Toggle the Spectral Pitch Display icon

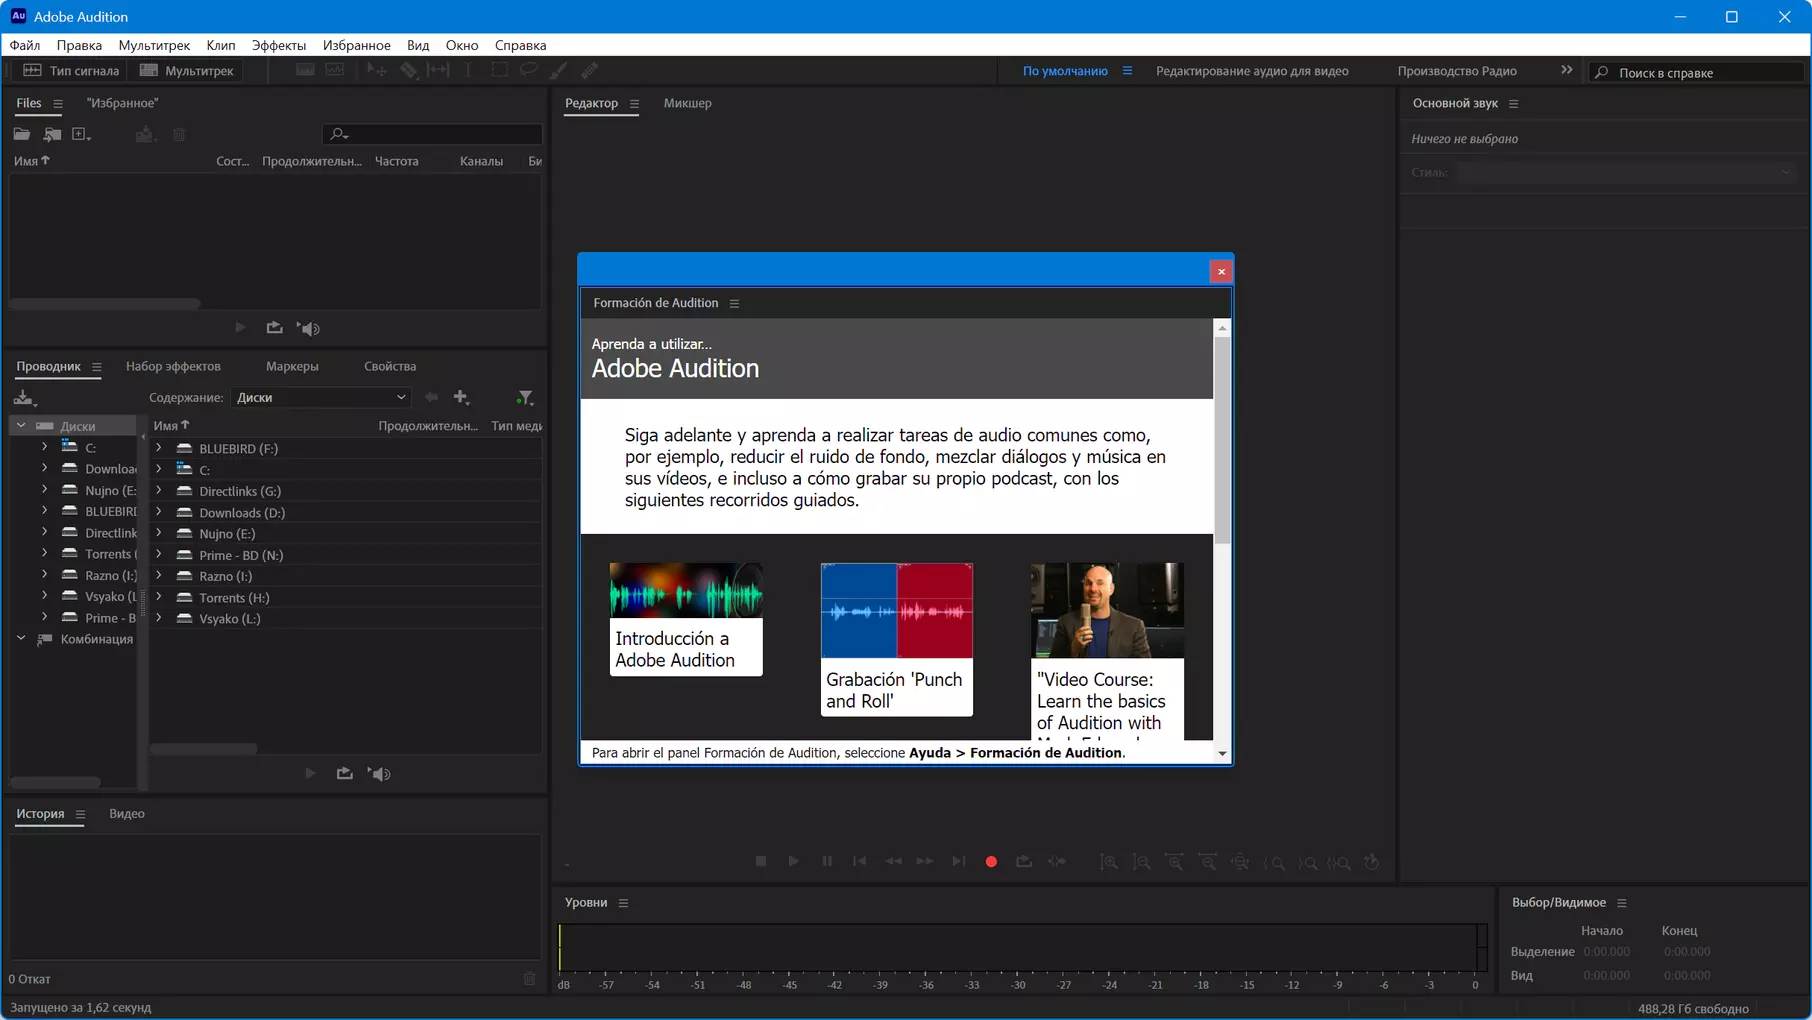(x=335, y=70)
